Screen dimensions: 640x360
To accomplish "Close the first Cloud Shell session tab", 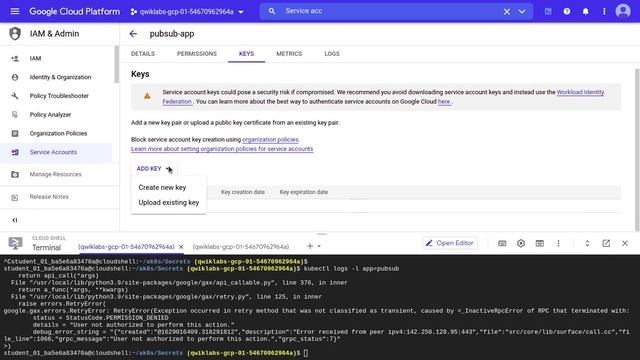I will (x=181, y=247).
